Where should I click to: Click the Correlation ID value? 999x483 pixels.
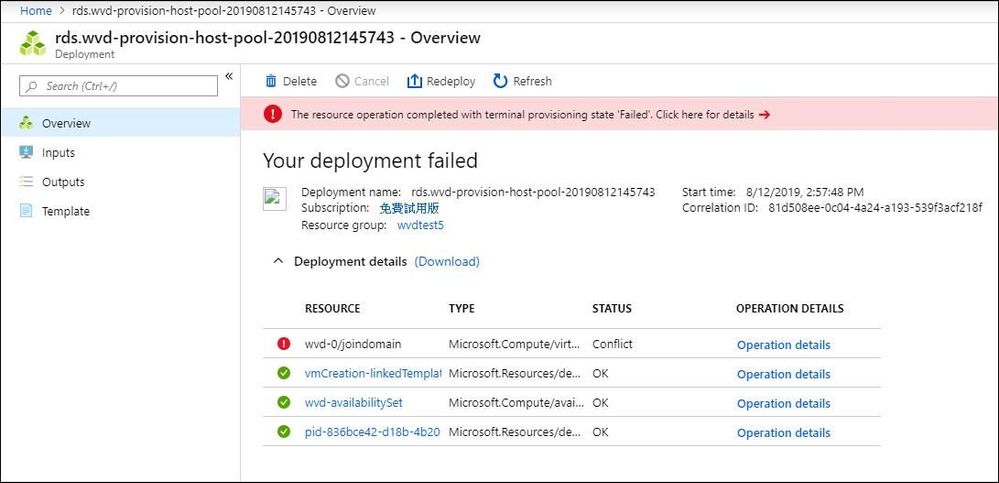pyautogui.click(x=875, y=208)
